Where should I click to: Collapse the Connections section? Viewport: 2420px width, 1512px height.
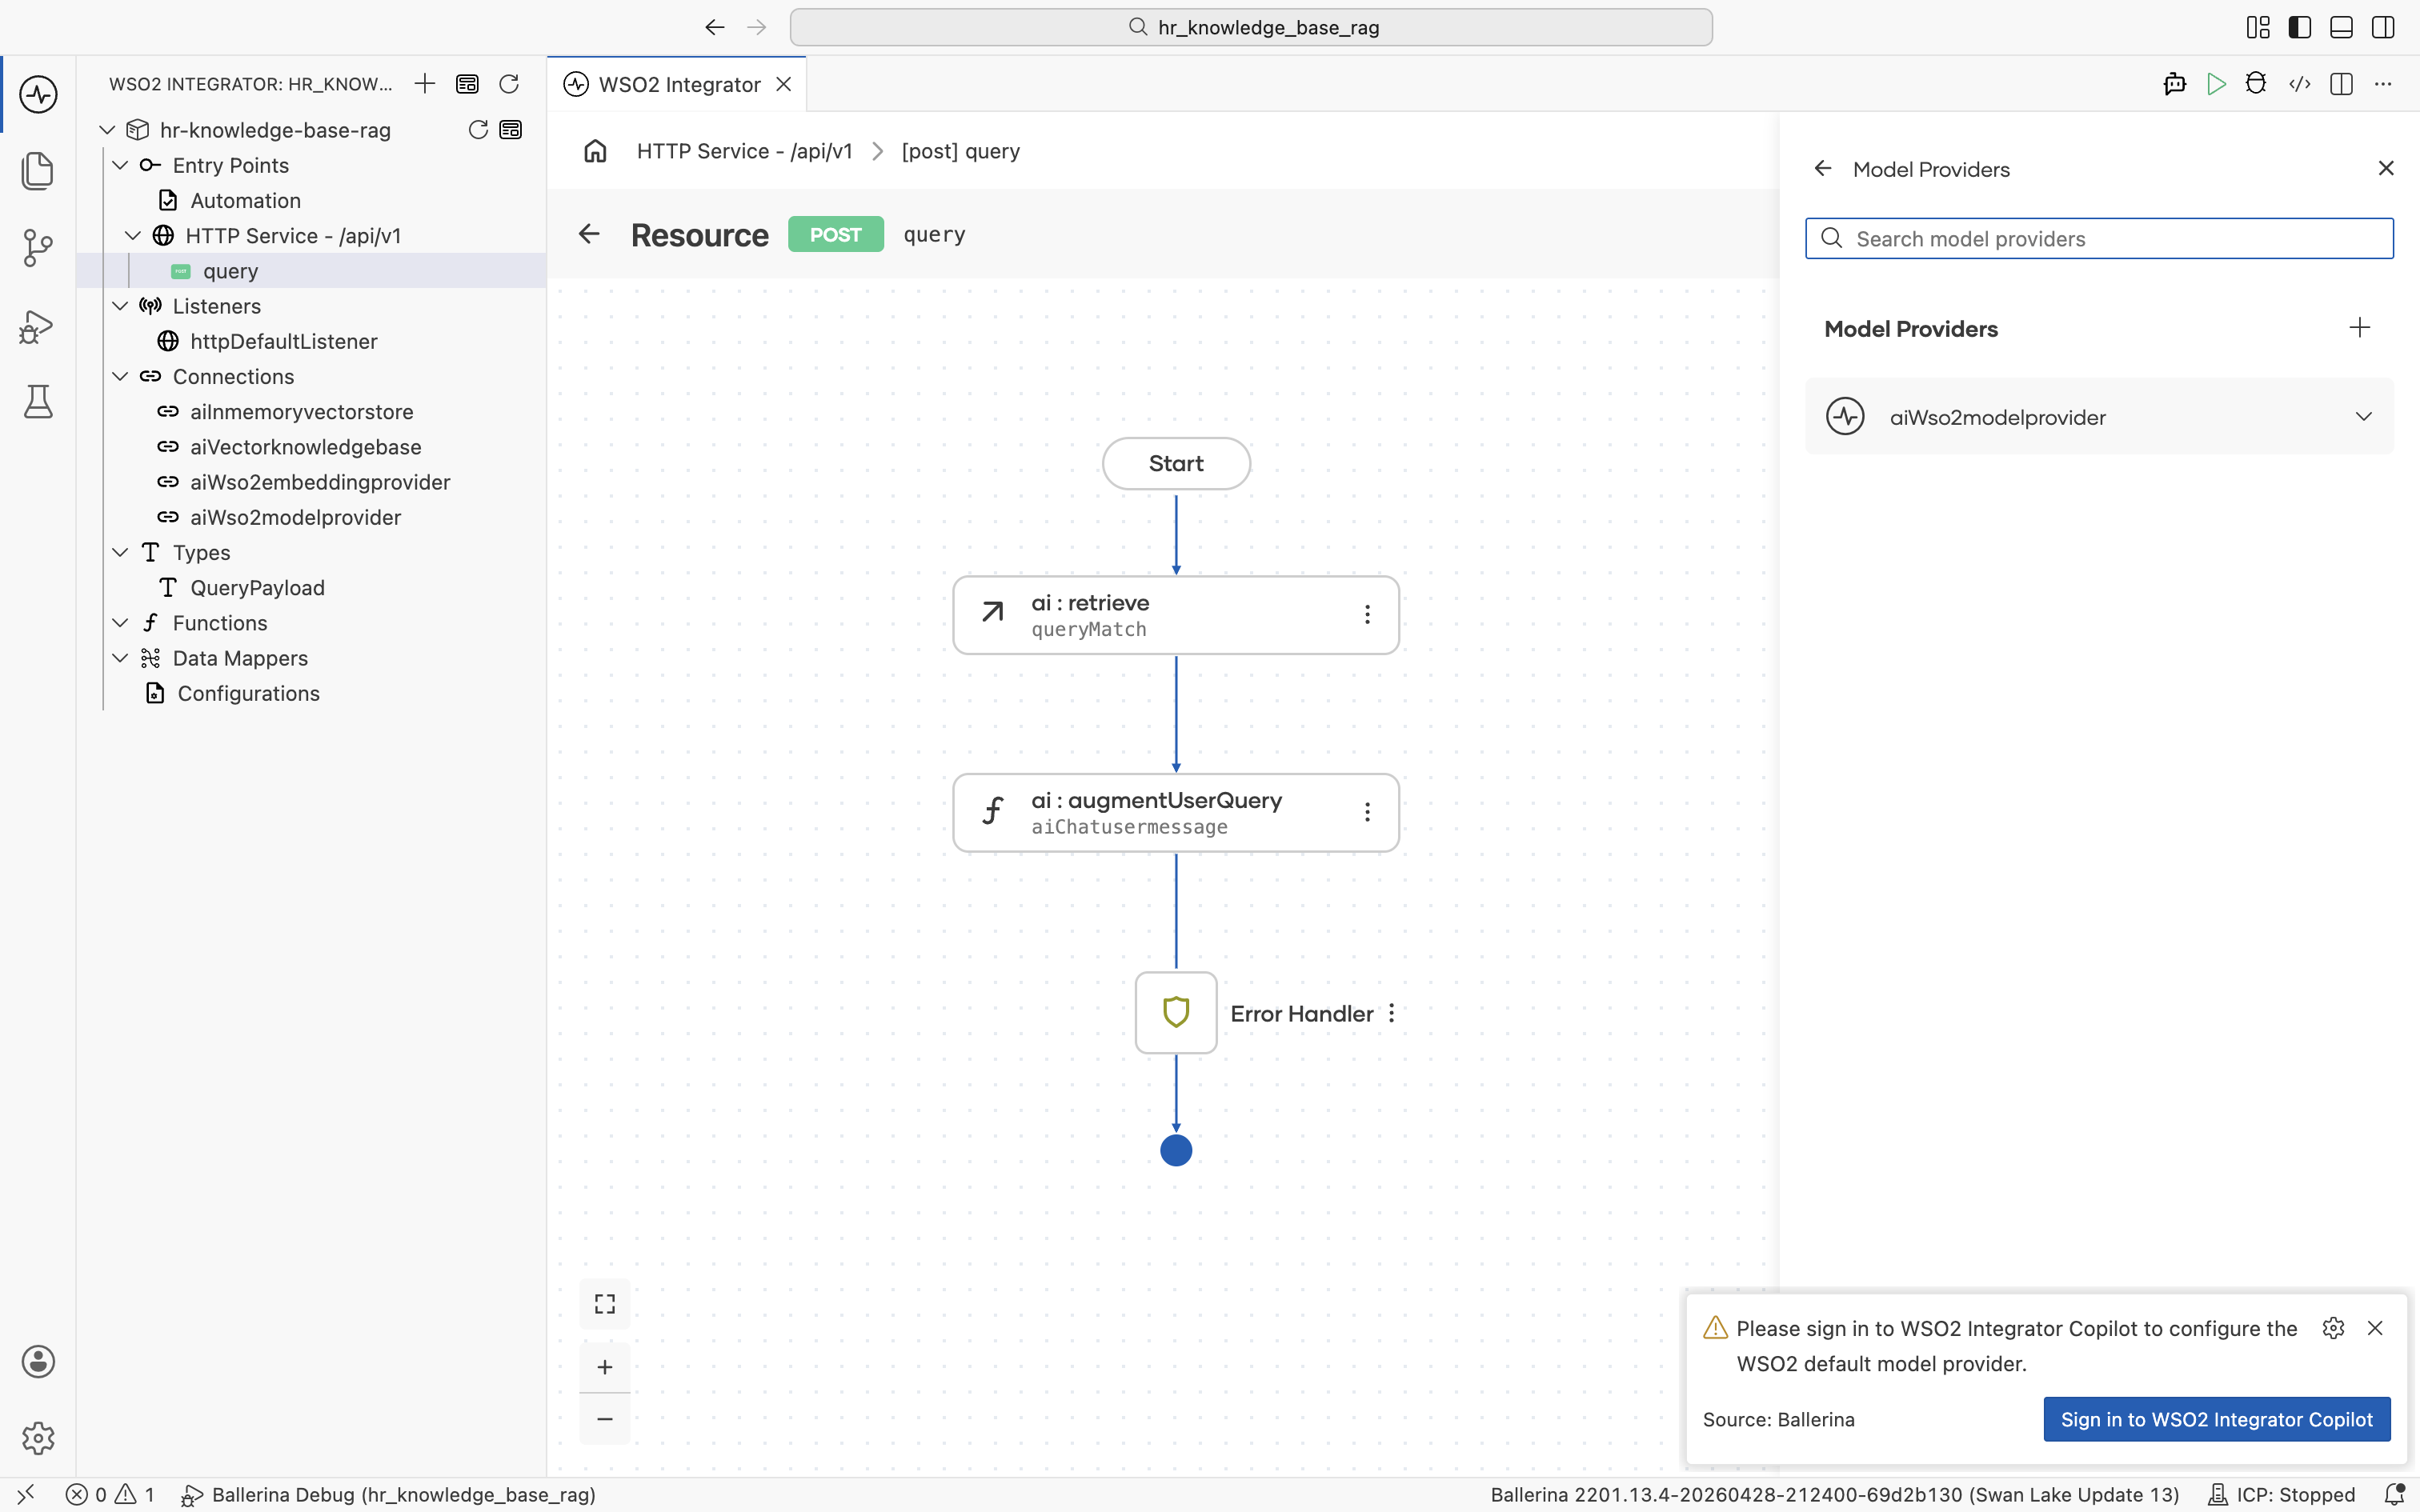120,376
